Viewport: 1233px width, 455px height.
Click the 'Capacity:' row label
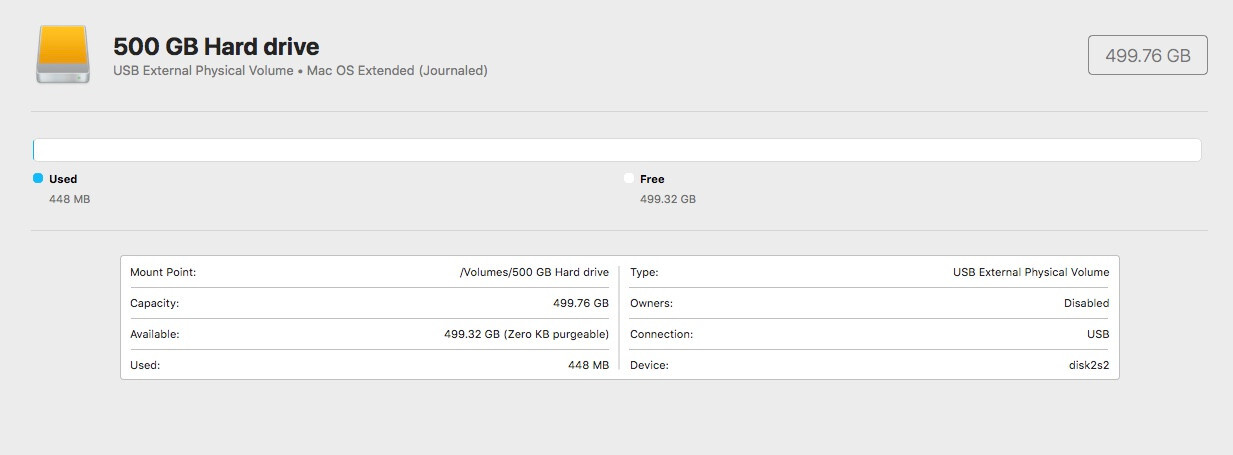155,303
